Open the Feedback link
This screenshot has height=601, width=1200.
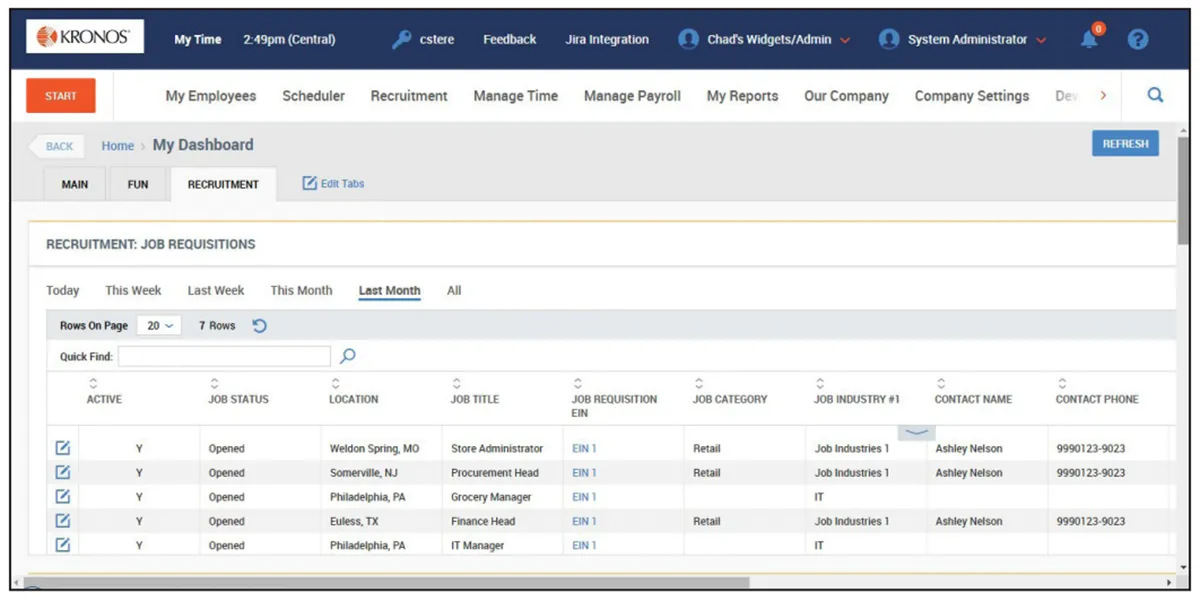[x=510, y=40]
